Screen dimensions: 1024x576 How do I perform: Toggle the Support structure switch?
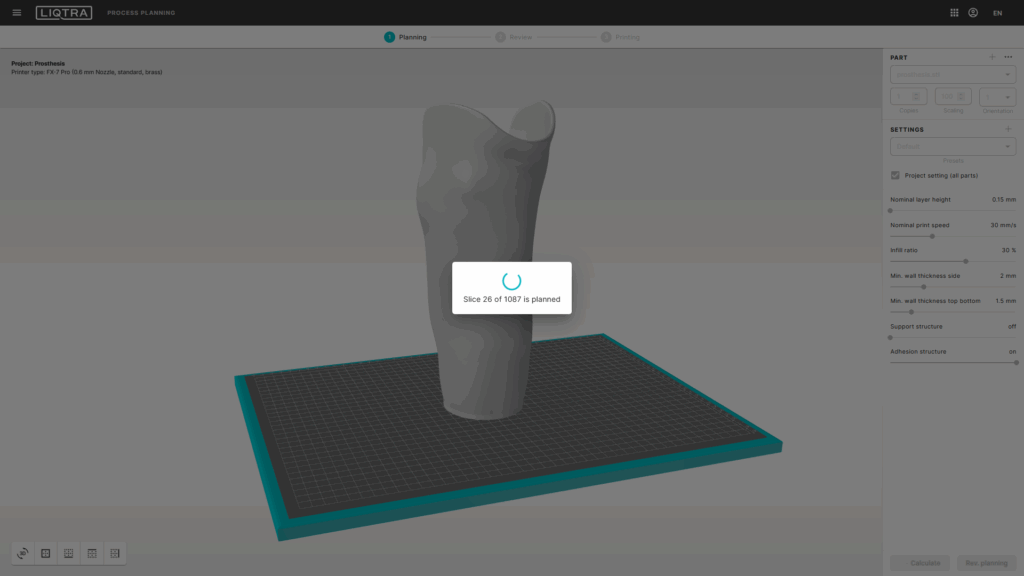(x=891, y=337)
